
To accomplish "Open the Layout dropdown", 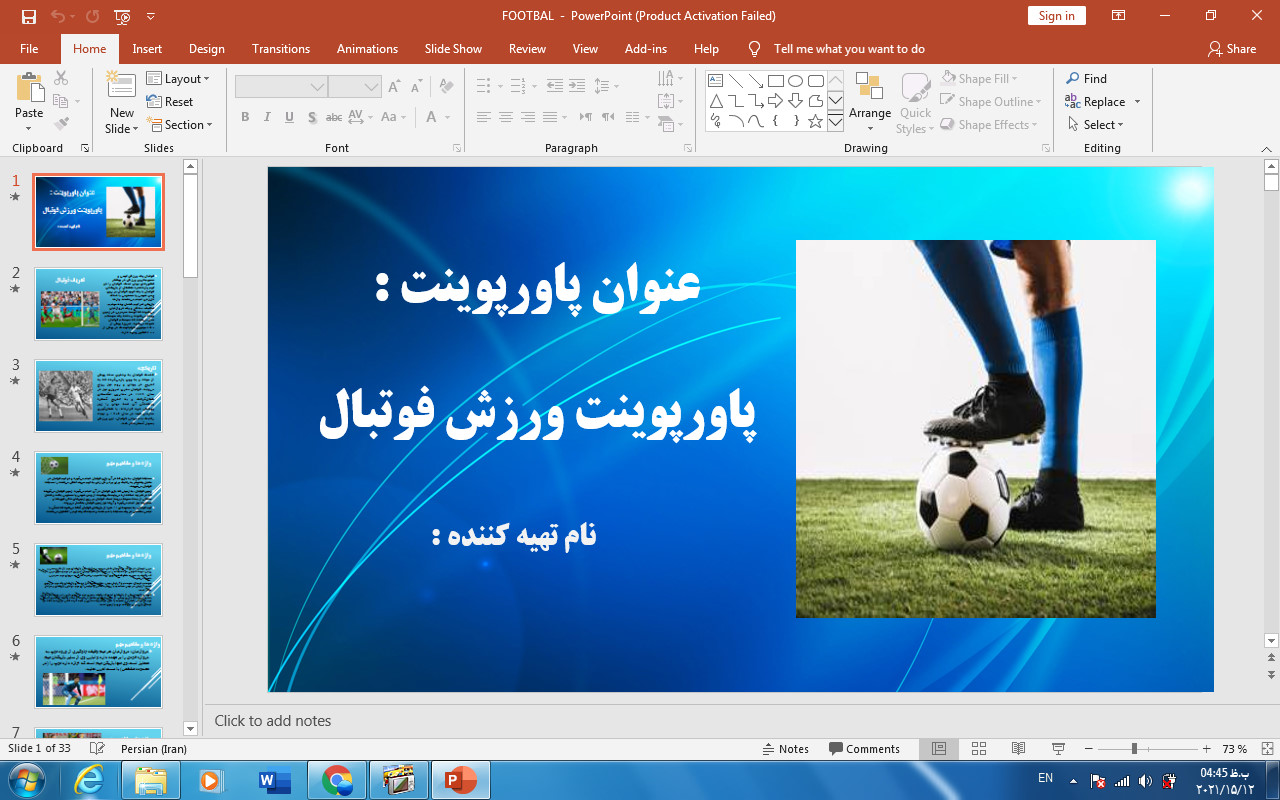I will [x=180, y=78].
